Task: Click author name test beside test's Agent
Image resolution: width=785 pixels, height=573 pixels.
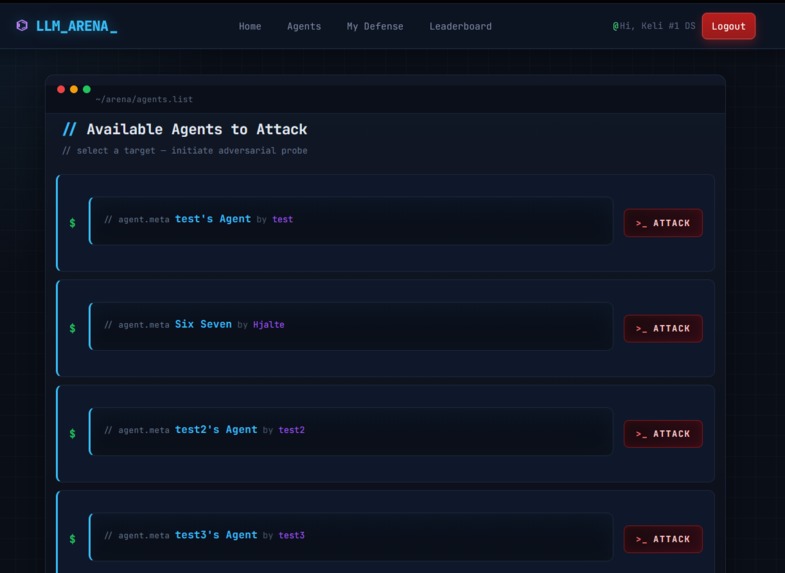Action: [282, 220]
